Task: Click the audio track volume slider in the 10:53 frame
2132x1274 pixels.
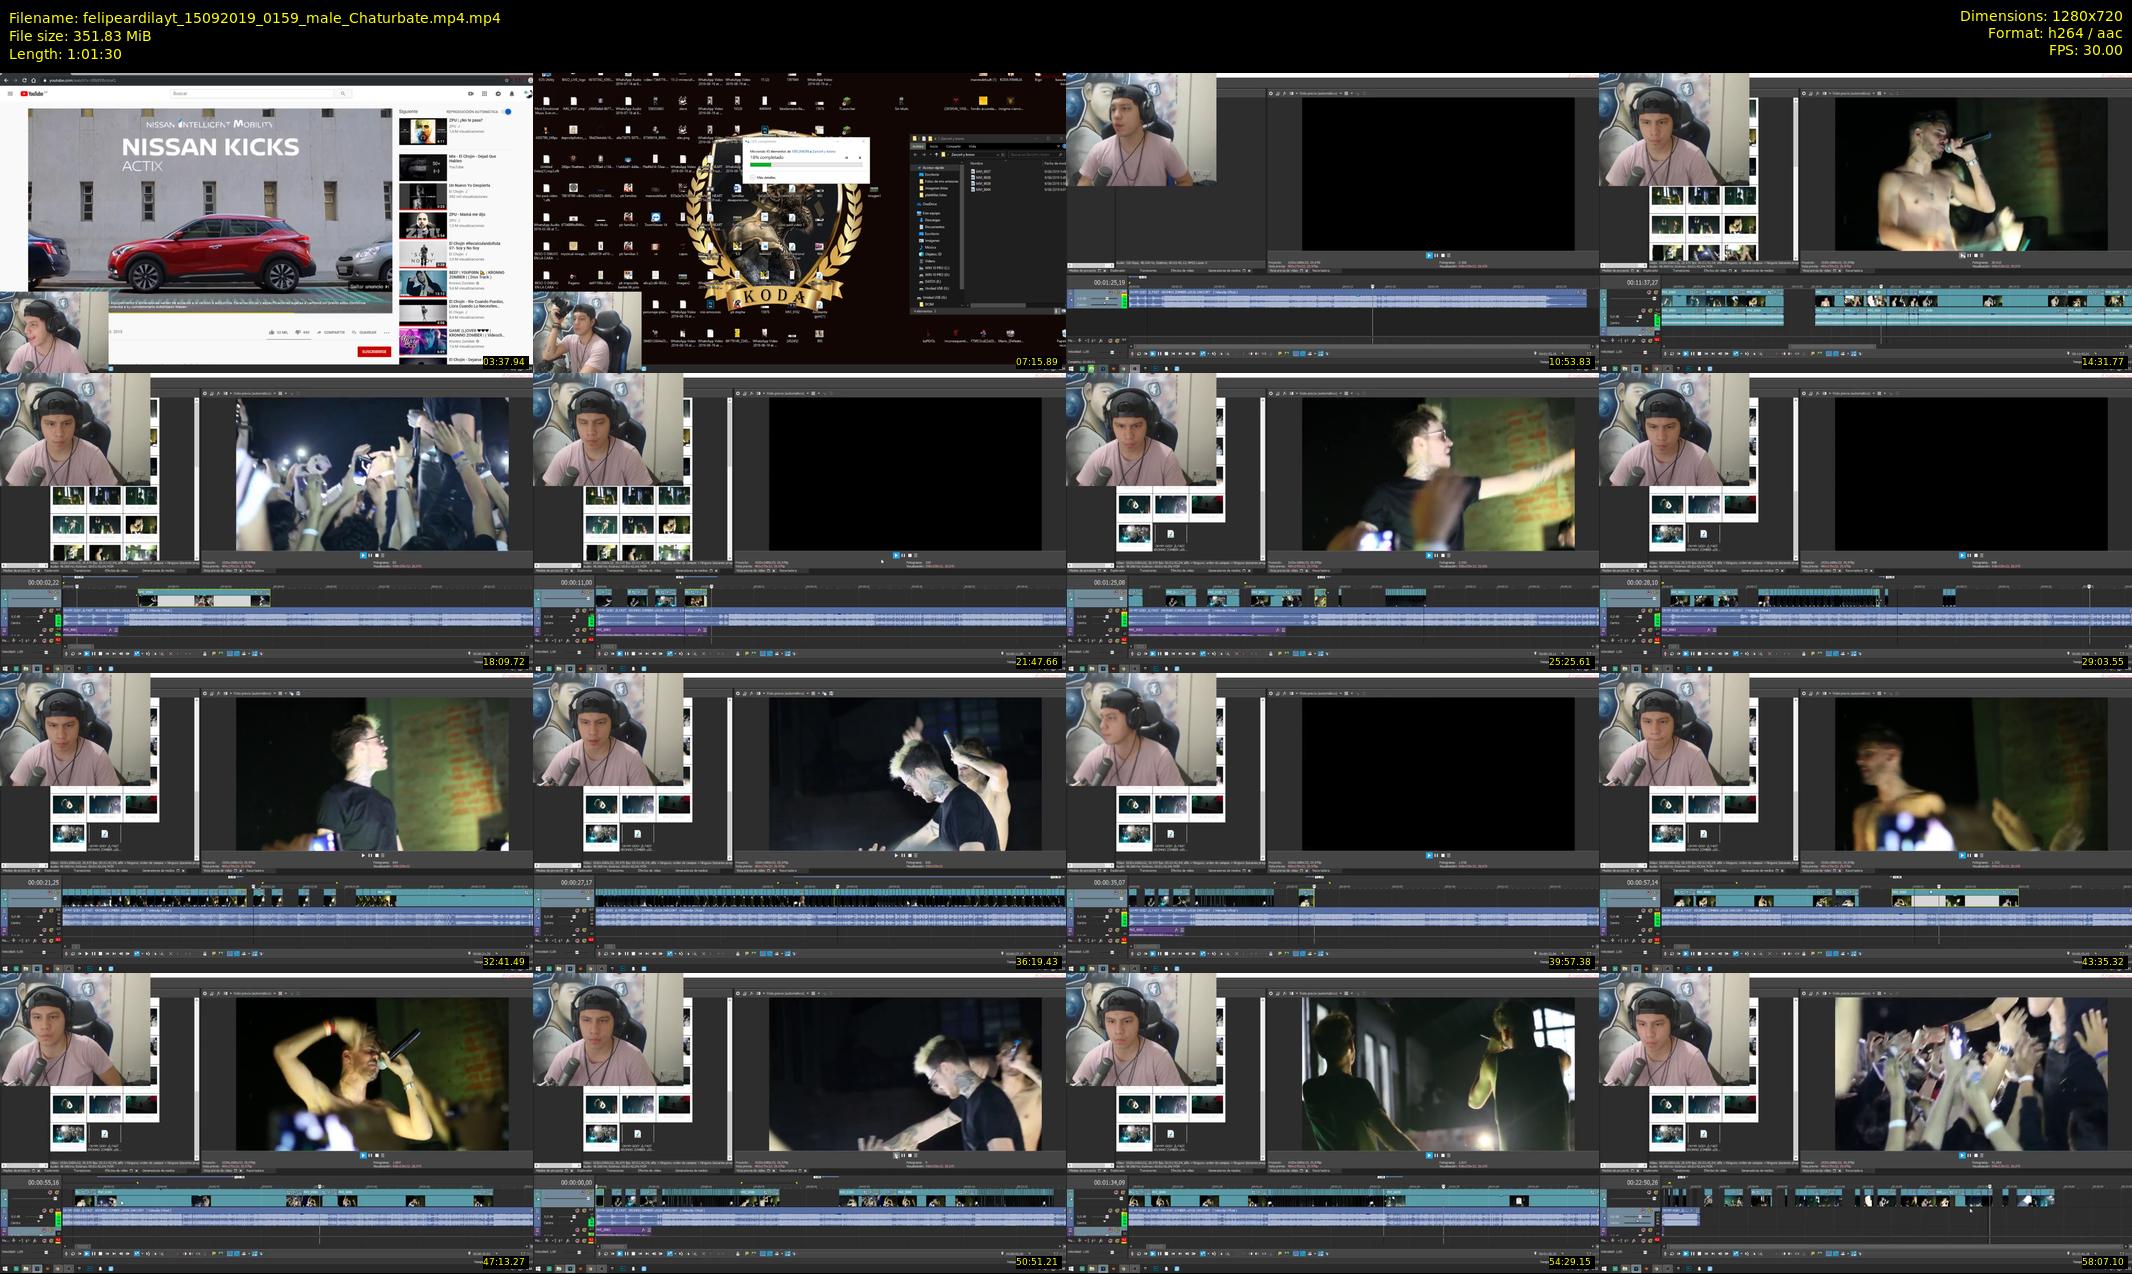Action: pyautogui.click(x=1106, y=298)
